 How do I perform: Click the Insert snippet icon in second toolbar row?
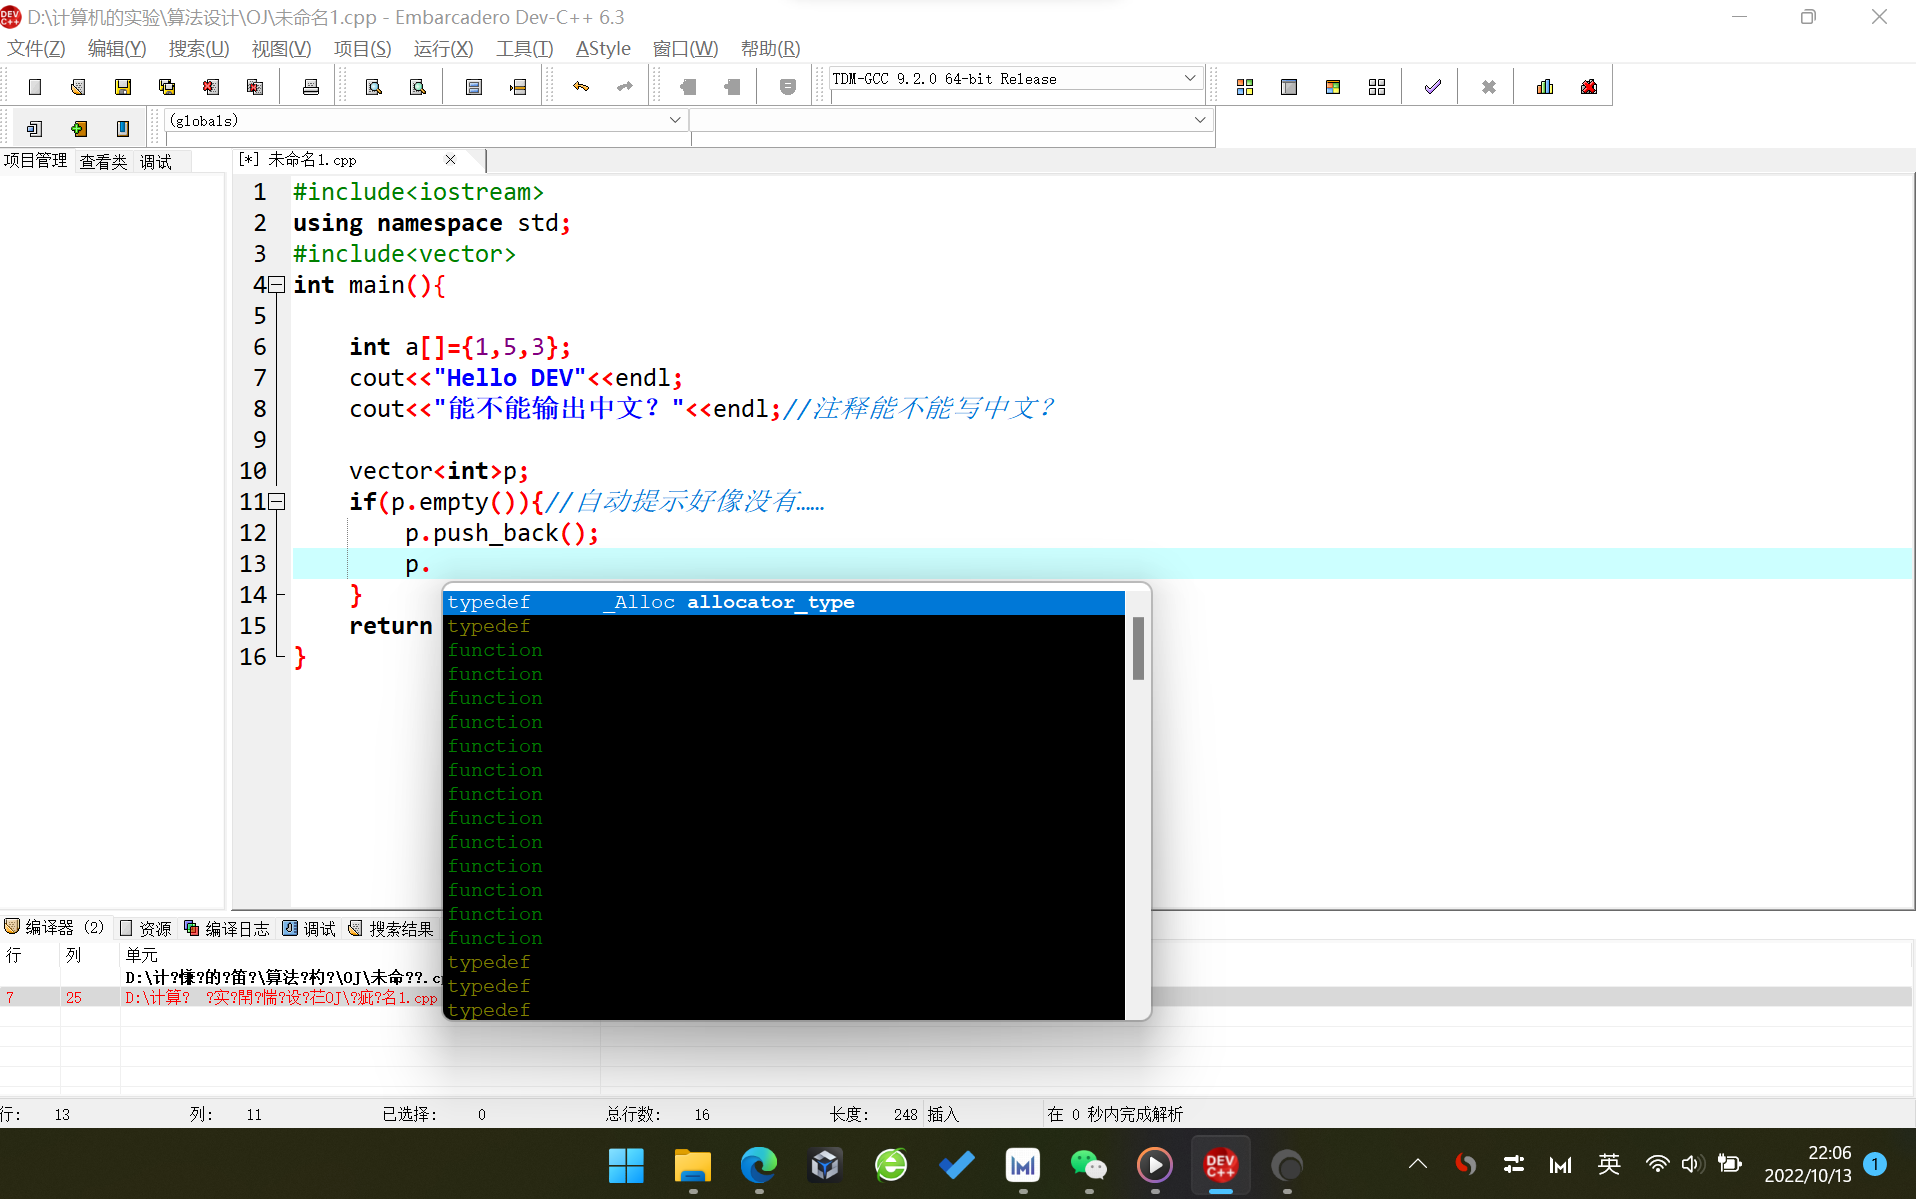pyautogui.click(x=35, y=128)
